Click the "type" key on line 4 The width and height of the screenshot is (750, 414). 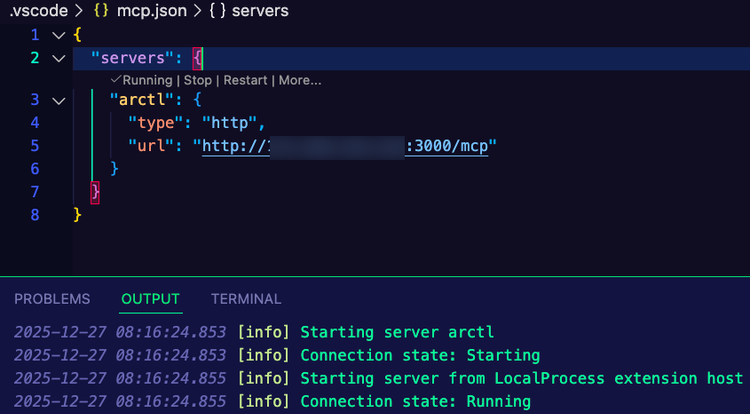(x=155, y=123)
